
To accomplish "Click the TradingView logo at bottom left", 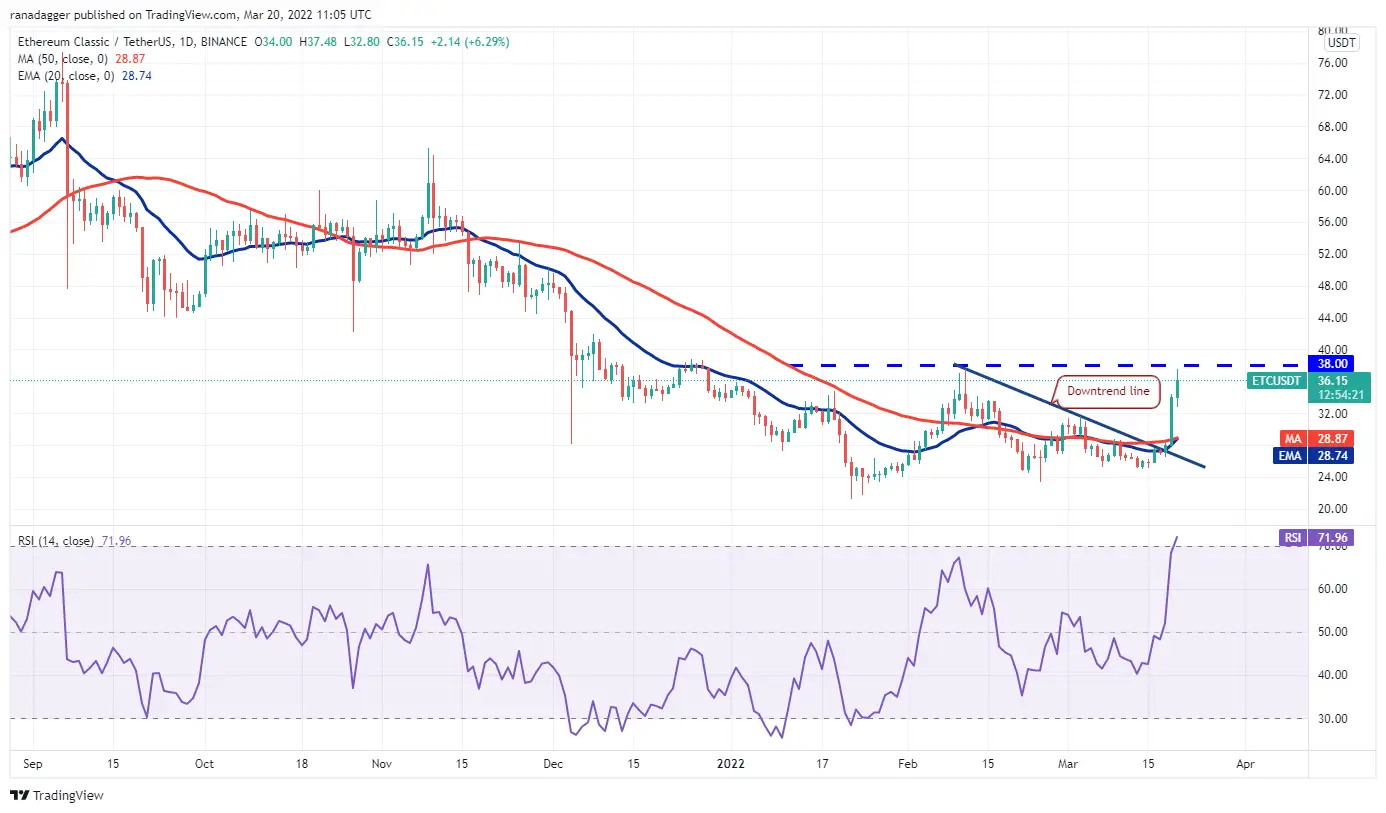I will (x=57, y=796).
